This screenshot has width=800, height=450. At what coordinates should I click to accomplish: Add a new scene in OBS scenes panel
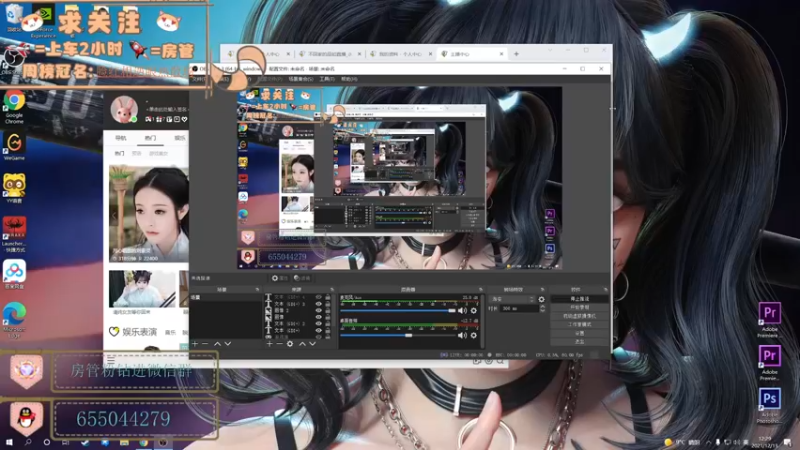(x=195, y=344)
